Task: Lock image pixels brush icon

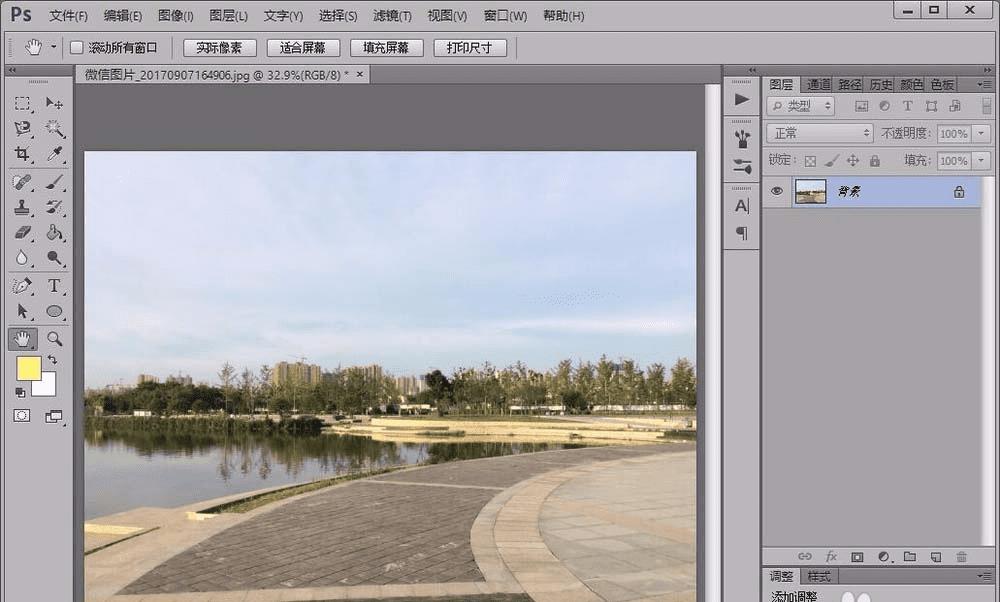Action: [x=832, y=161]
